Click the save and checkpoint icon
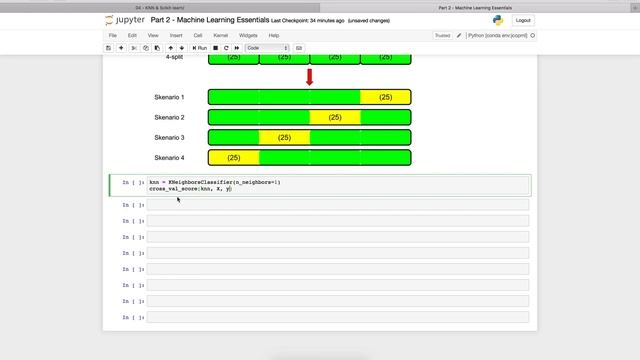640x360 pixels. (x=109, y=48)
